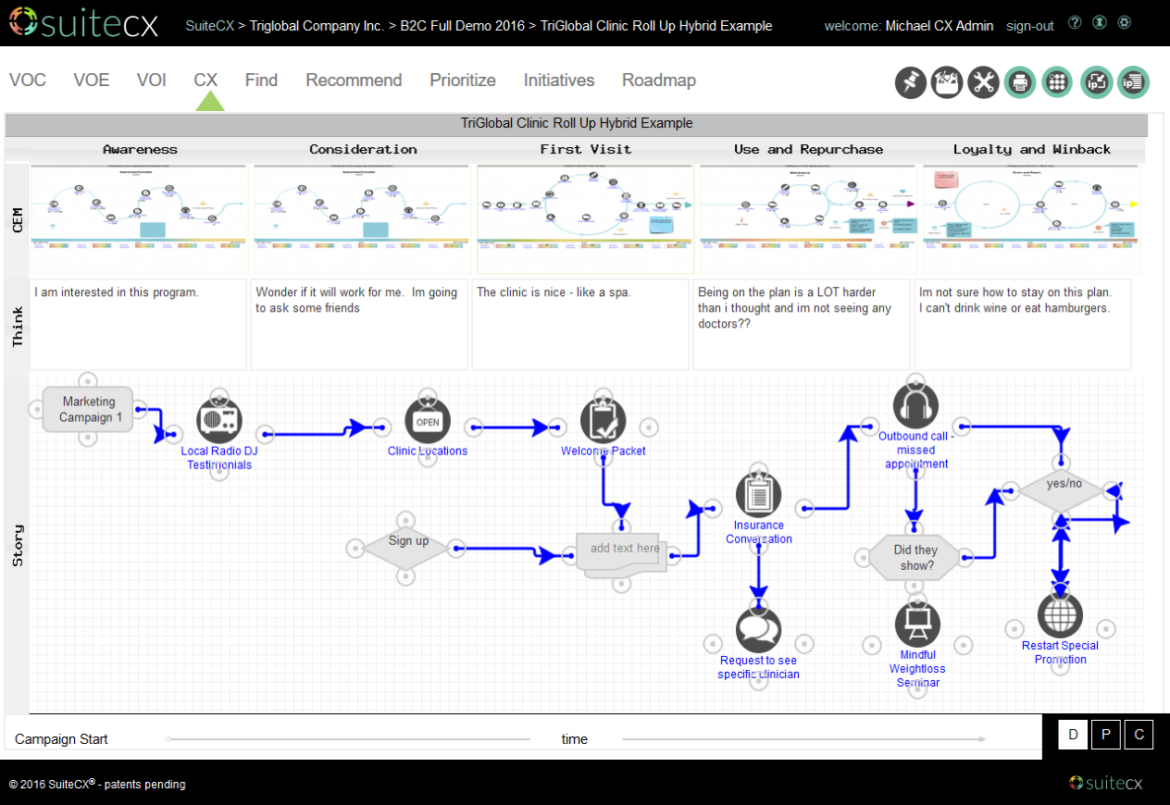Click the Restart Special Promotion globe icon
This screenshot has height=805, width=1170.
(x=1060, y=615)
